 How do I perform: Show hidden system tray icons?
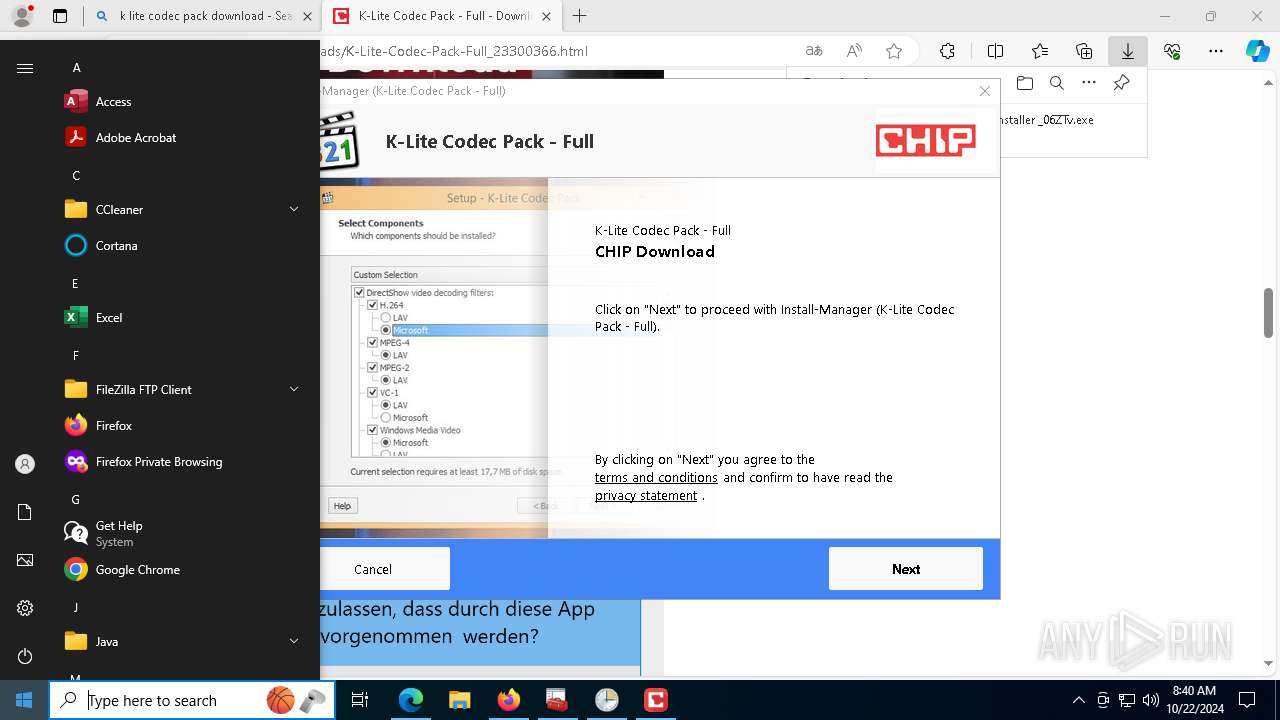coord(1078,700)
